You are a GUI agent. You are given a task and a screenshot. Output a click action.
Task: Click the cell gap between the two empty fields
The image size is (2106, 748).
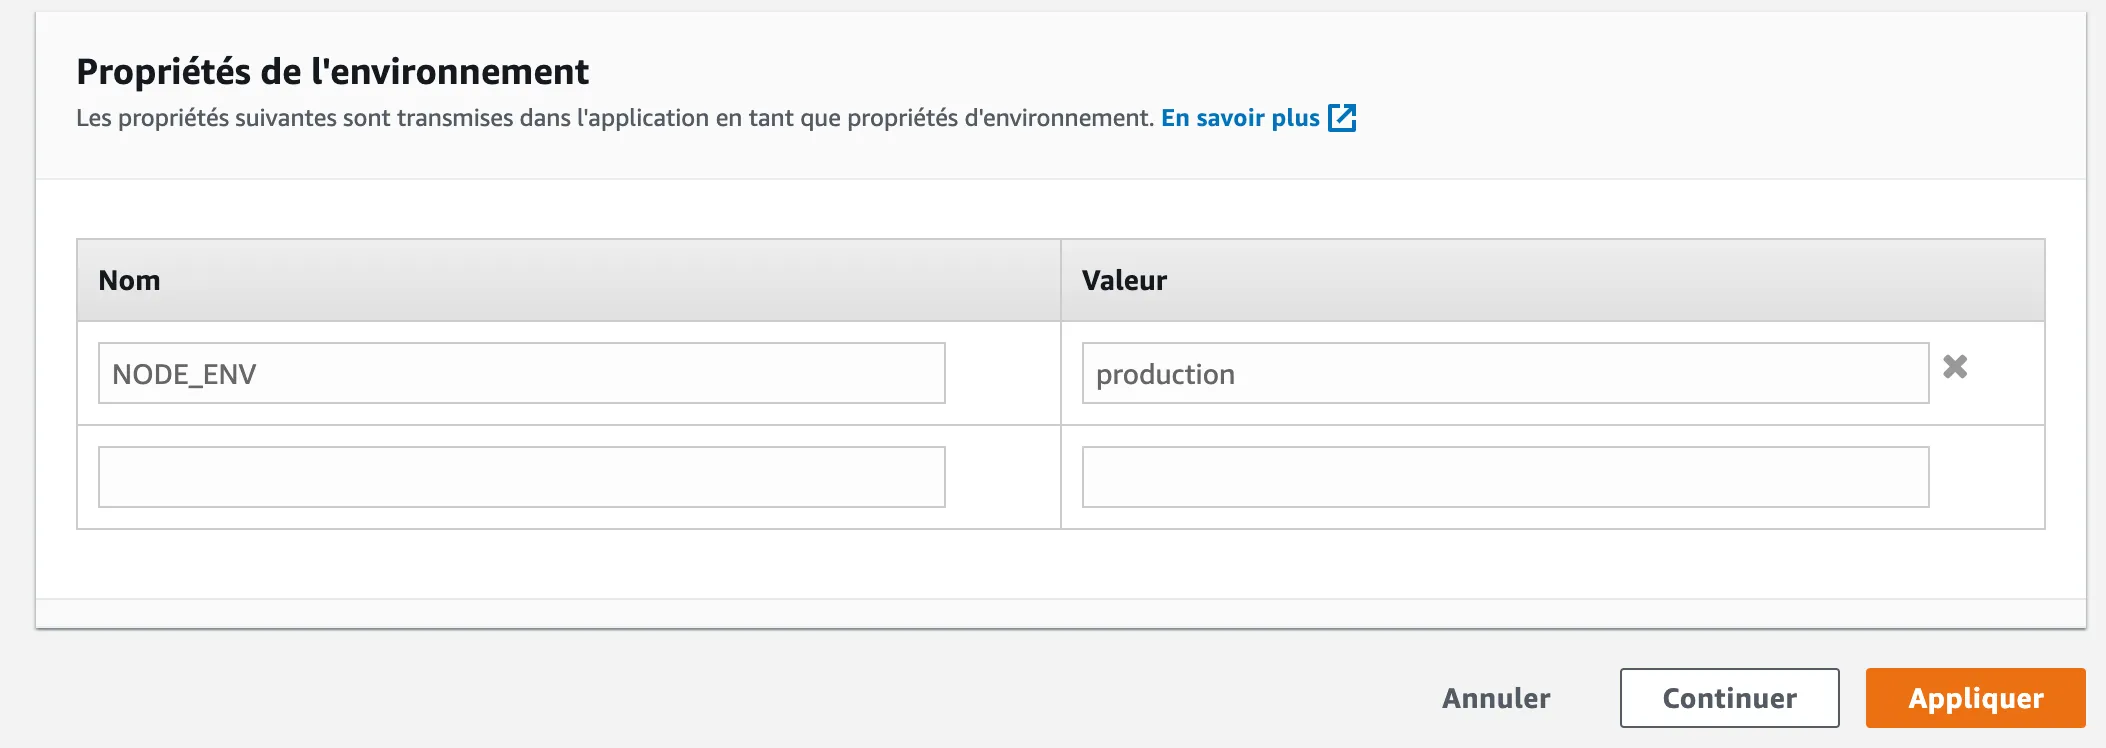tap(1002, 477)
